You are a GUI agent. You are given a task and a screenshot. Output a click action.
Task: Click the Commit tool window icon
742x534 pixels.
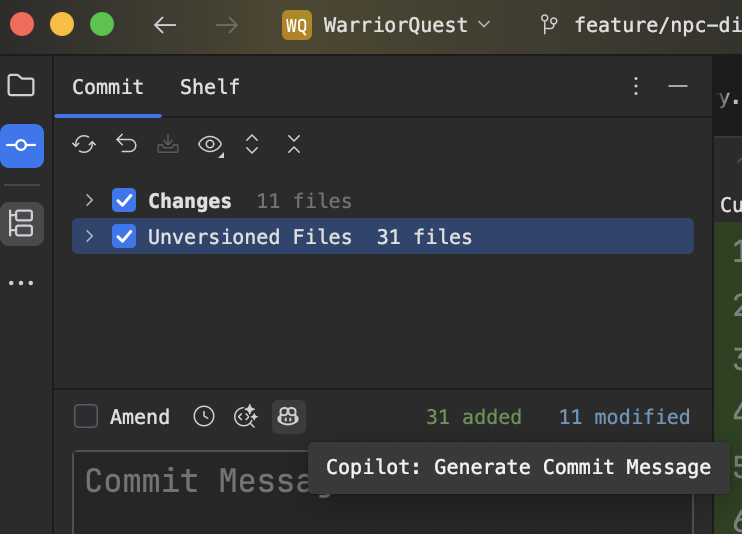(x=21, y=146)
